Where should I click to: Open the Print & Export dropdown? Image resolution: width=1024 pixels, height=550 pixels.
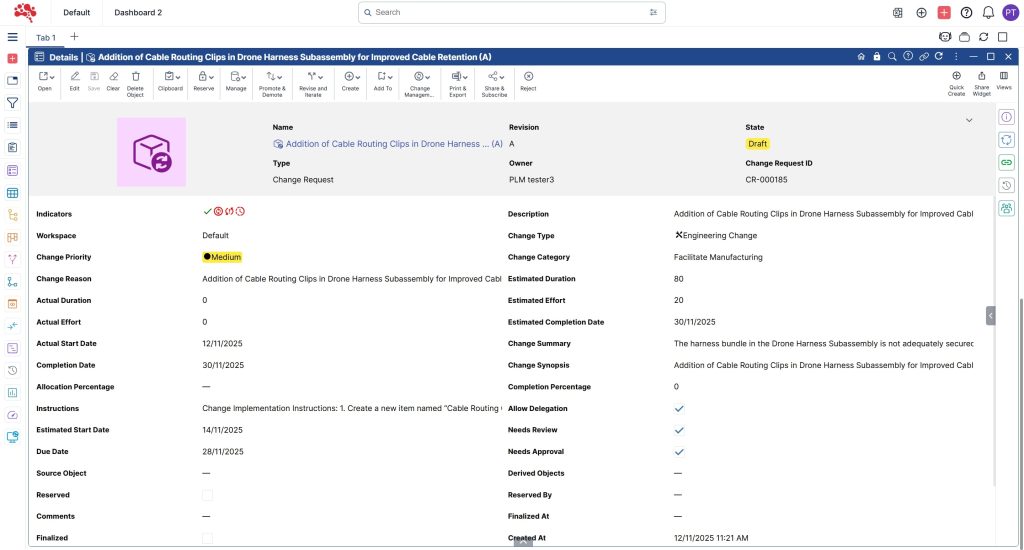[458, 77]
